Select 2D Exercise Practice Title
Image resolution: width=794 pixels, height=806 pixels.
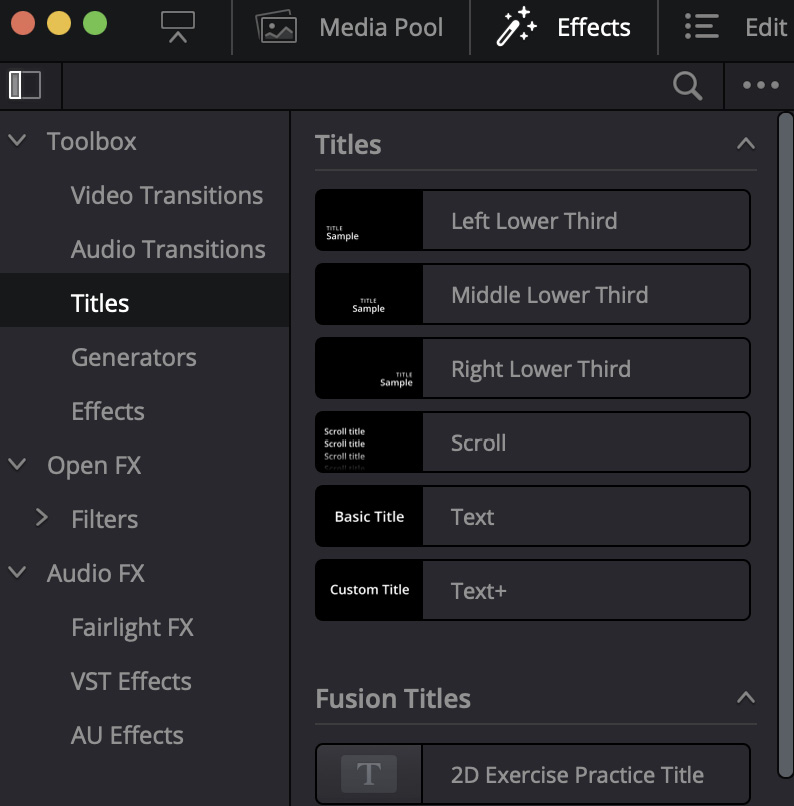(577, 775)
